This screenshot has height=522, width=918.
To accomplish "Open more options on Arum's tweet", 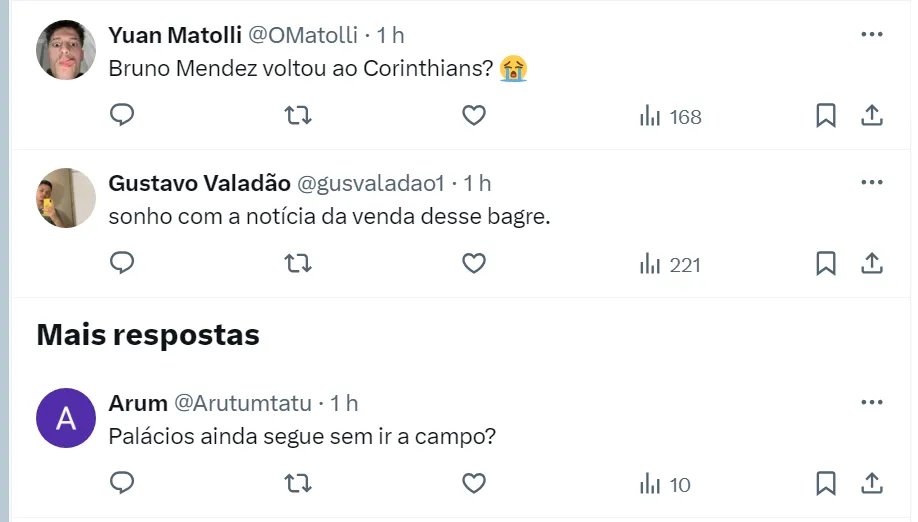I will click(872, 403).
